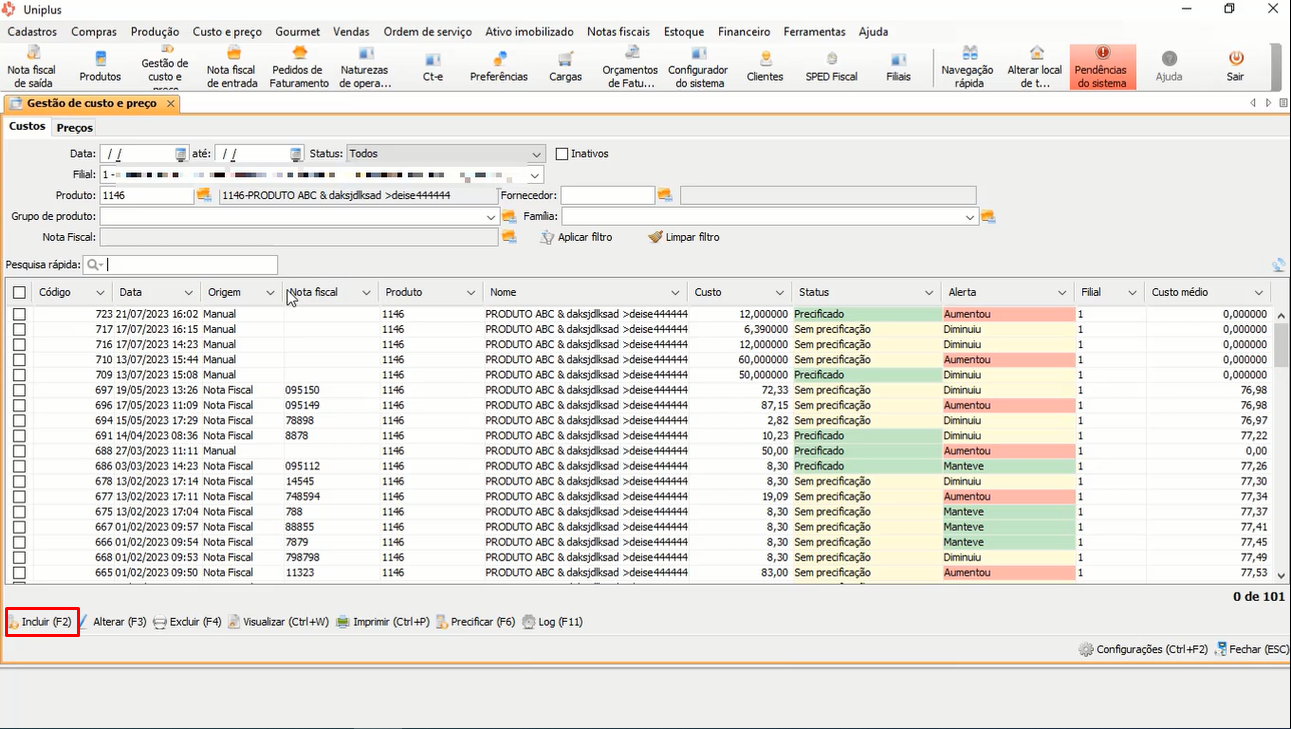Toggle select-all checkbox in table header
Viewport: 1291px width, 729px height.
19,292
